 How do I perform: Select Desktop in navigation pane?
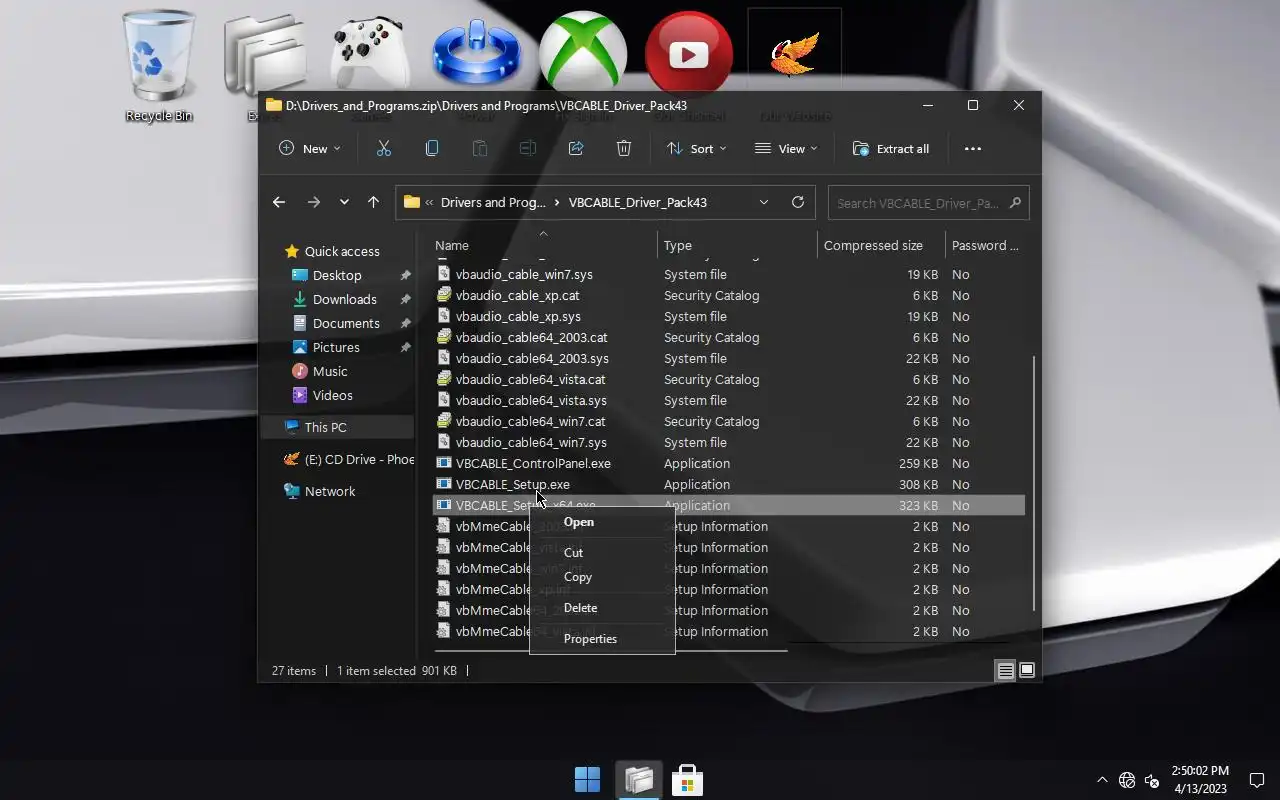[x=337, y=275]
